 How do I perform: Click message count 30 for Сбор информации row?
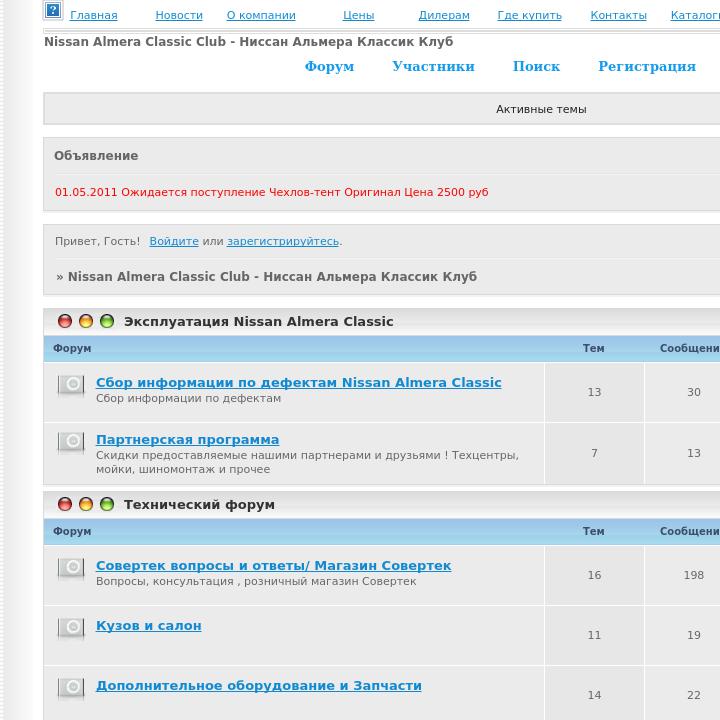(x=693, y=392)
